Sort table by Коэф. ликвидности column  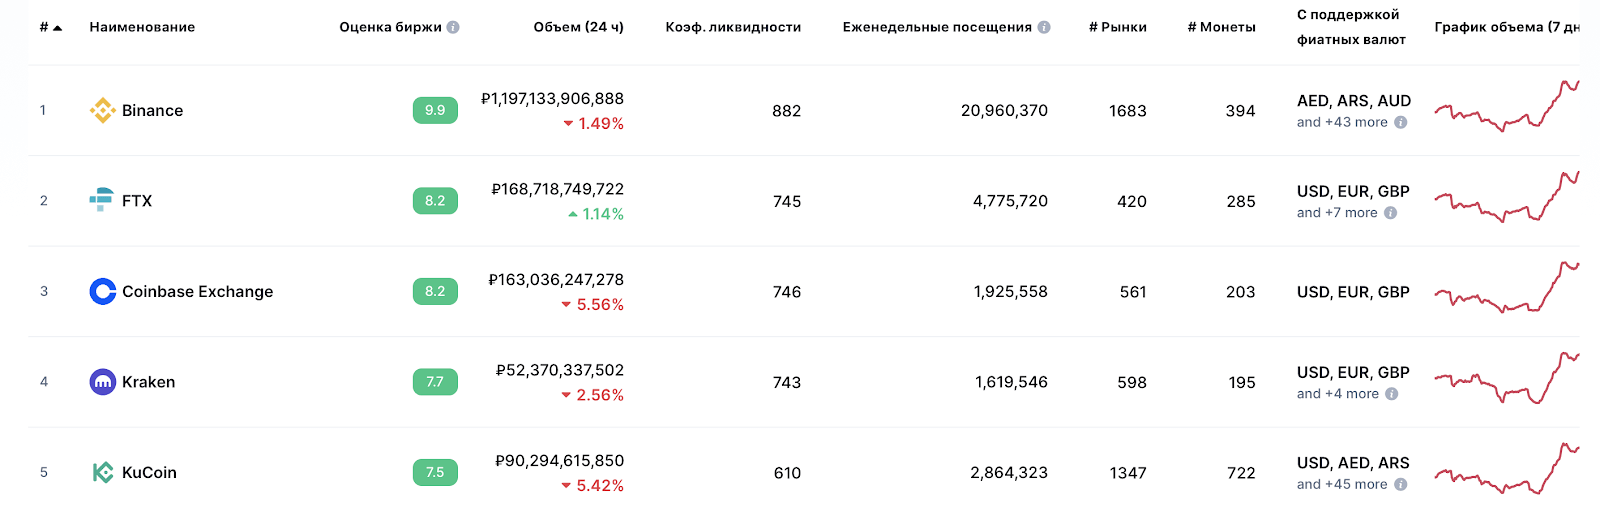pyautogui.click(x=733, y=27)
